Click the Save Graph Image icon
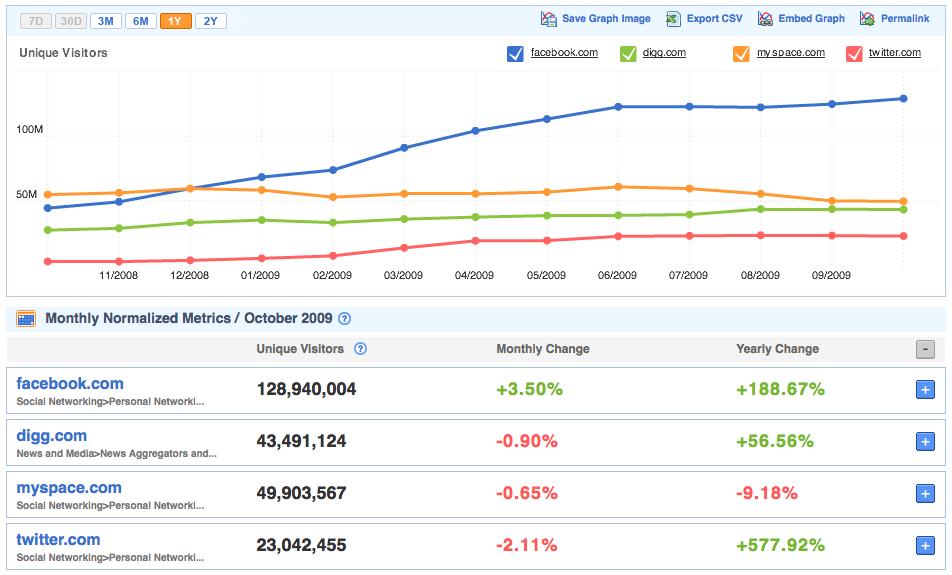The image size is (952, 575). (548, 19)
